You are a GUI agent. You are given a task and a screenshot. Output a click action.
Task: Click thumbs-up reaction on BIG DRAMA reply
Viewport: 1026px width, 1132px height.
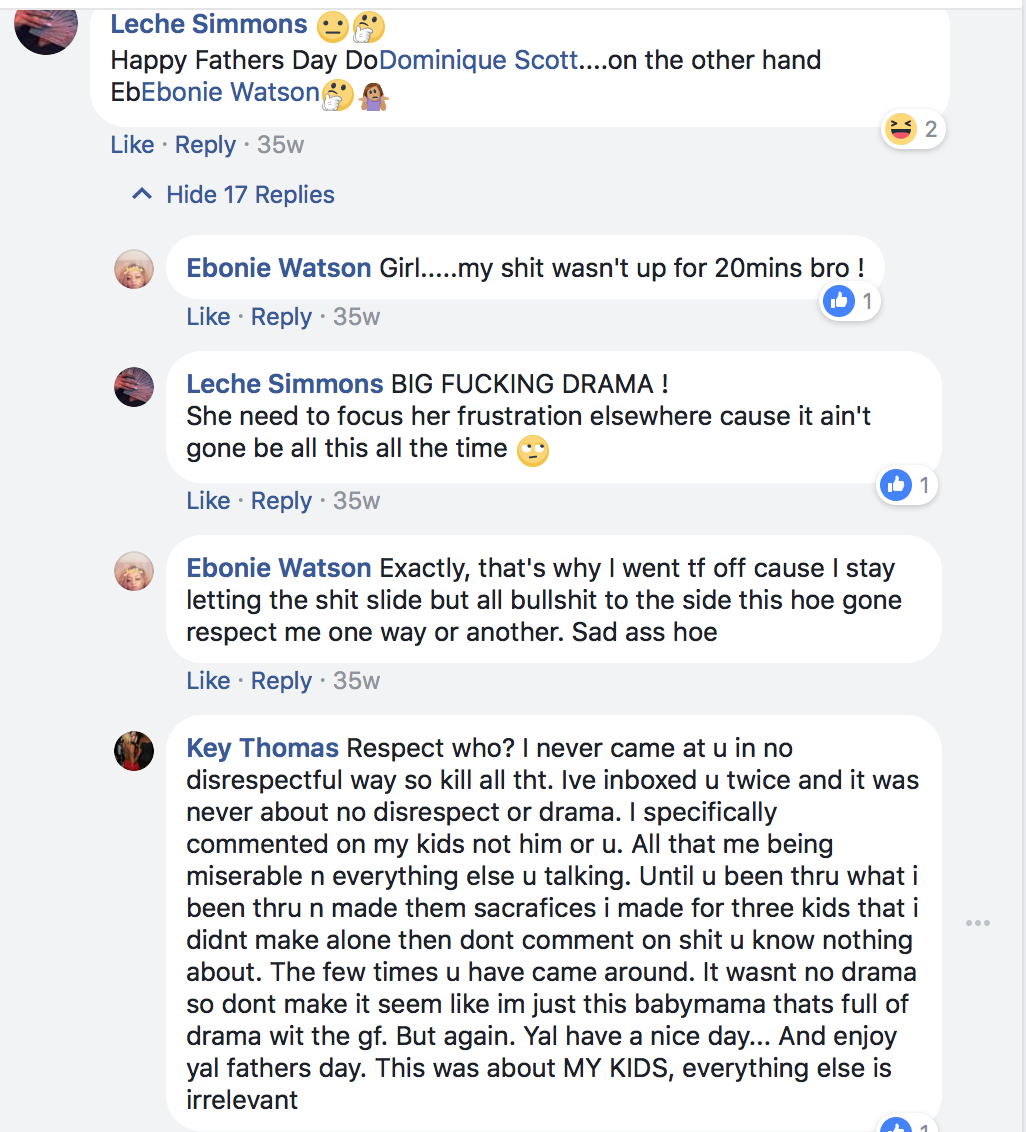pos(896,485)
